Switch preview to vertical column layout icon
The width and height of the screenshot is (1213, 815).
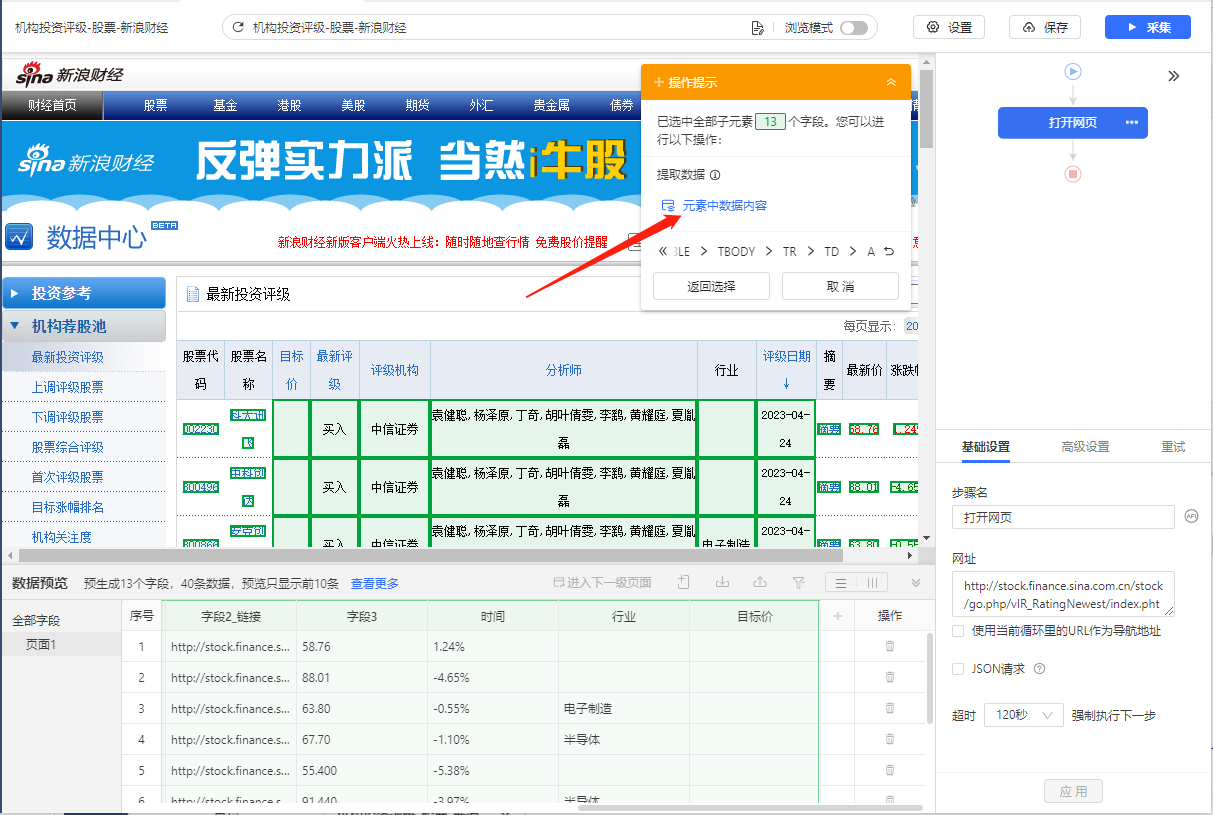tap(872, 583)
